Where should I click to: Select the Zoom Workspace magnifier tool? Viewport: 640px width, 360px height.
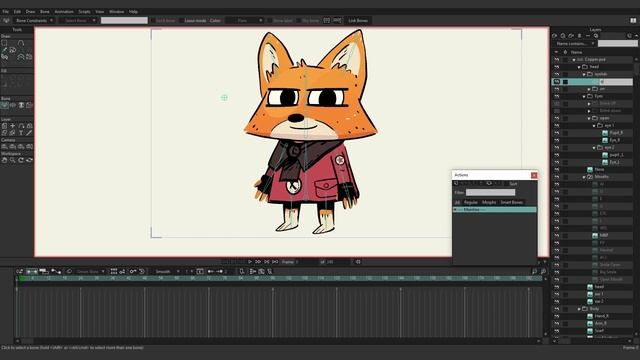point(13,160)
